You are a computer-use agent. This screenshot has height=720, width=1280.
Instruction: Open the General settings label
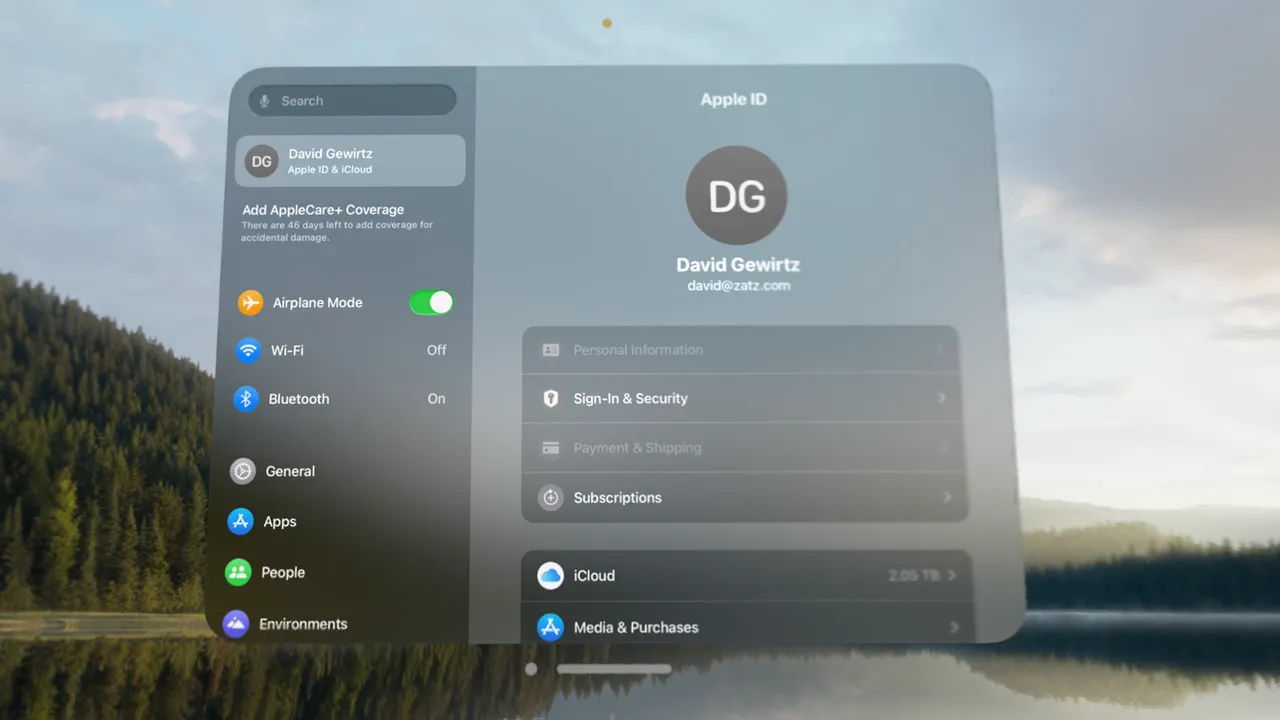pos(290,471)
